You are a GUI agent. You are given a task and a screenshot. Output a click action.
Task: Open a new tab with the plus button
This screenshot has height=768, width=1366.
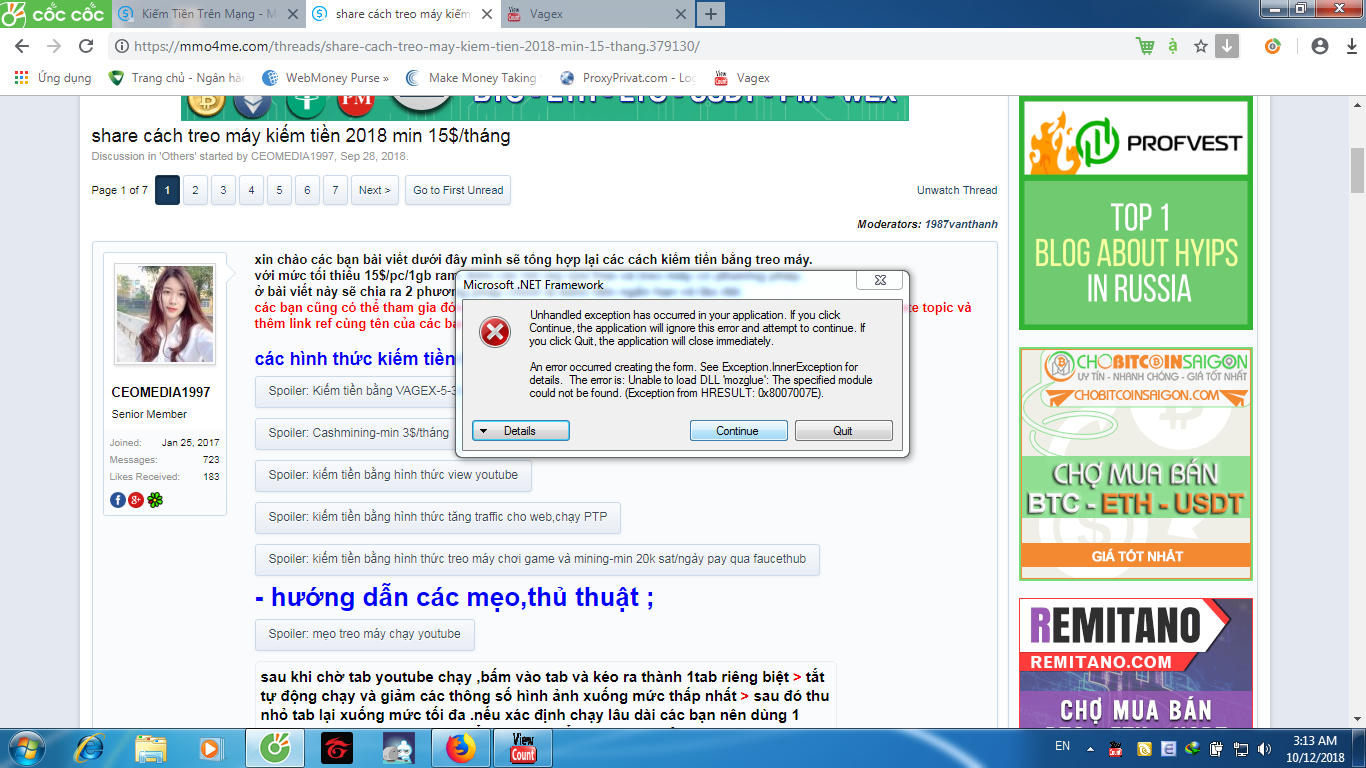coord(711,14)
